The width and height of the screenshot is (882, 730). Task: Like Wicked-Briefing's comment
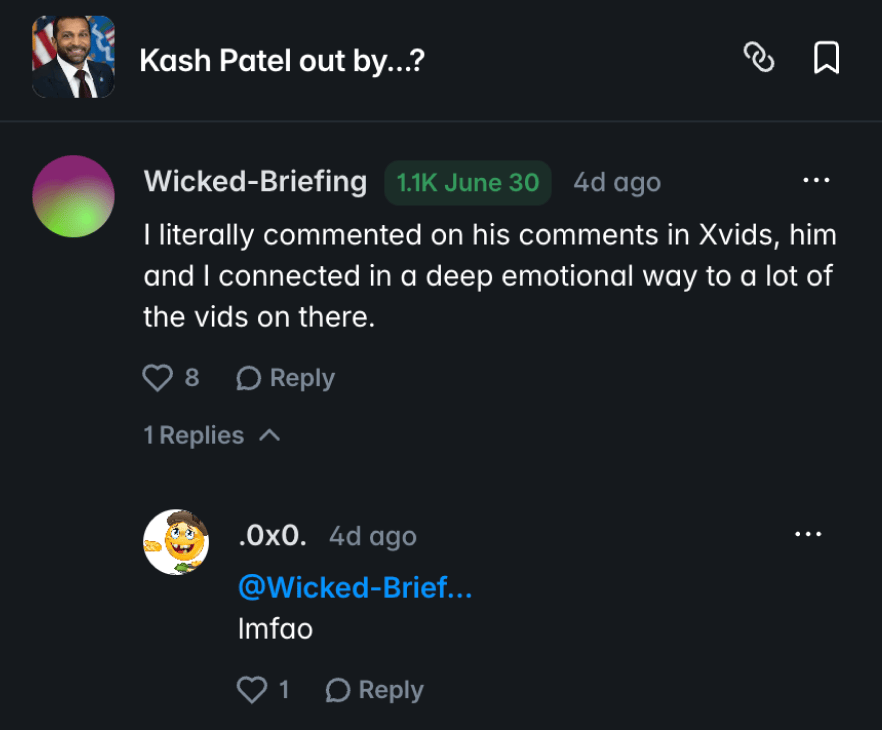click(x=157, y=377)
